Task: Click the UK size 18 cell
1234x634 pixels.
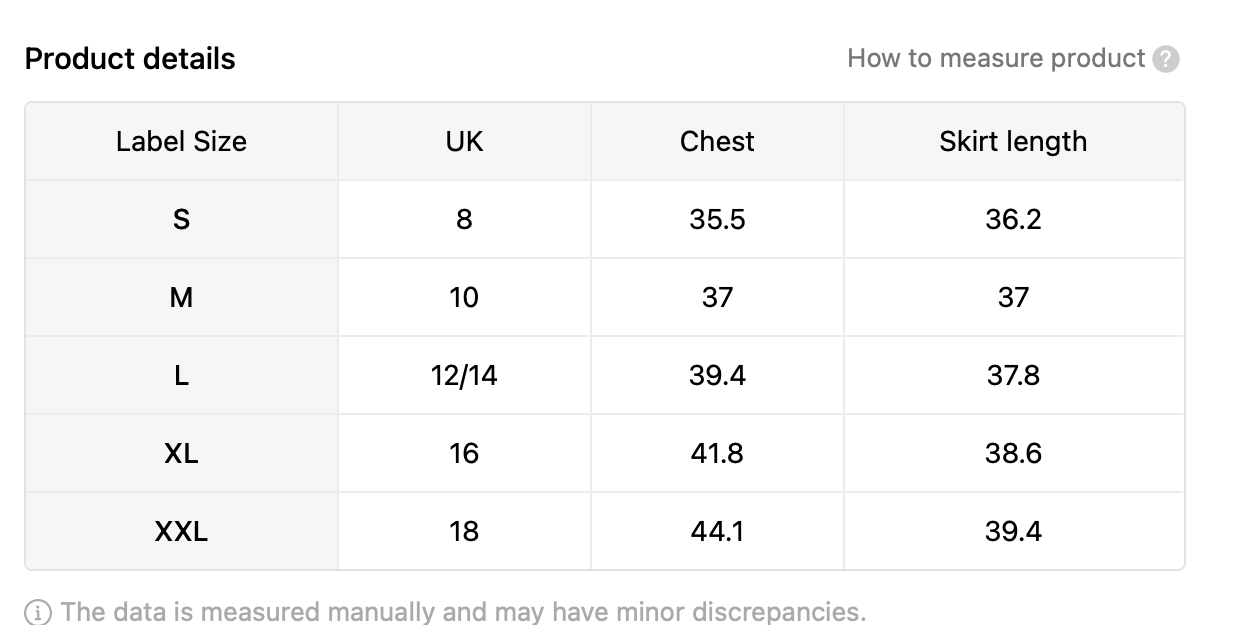Action: tap(464, 531)
